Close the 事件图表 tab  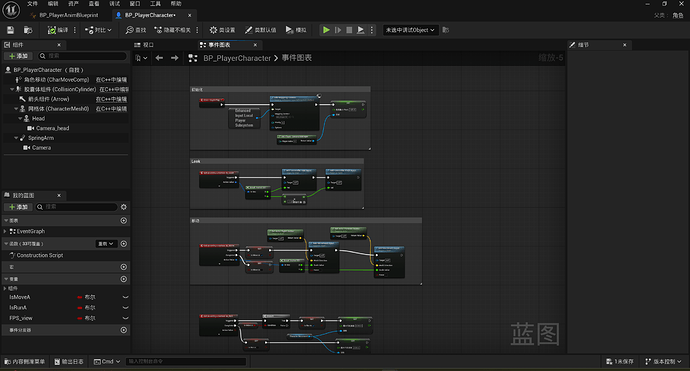coord(255,45)
